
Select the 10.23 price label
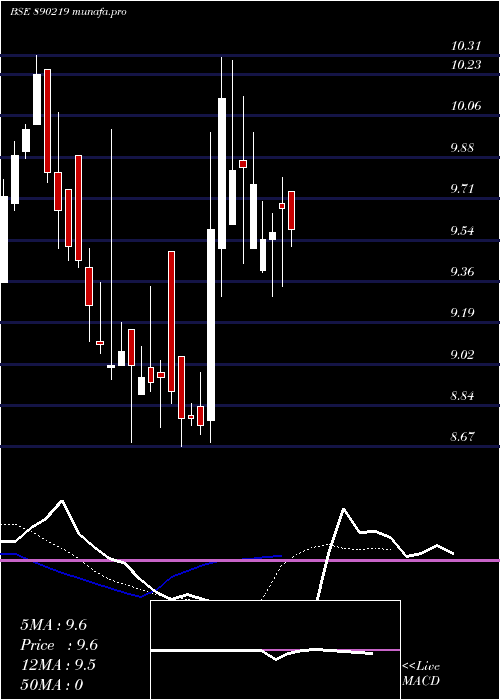pyautogui.click(x=466, y=65)
